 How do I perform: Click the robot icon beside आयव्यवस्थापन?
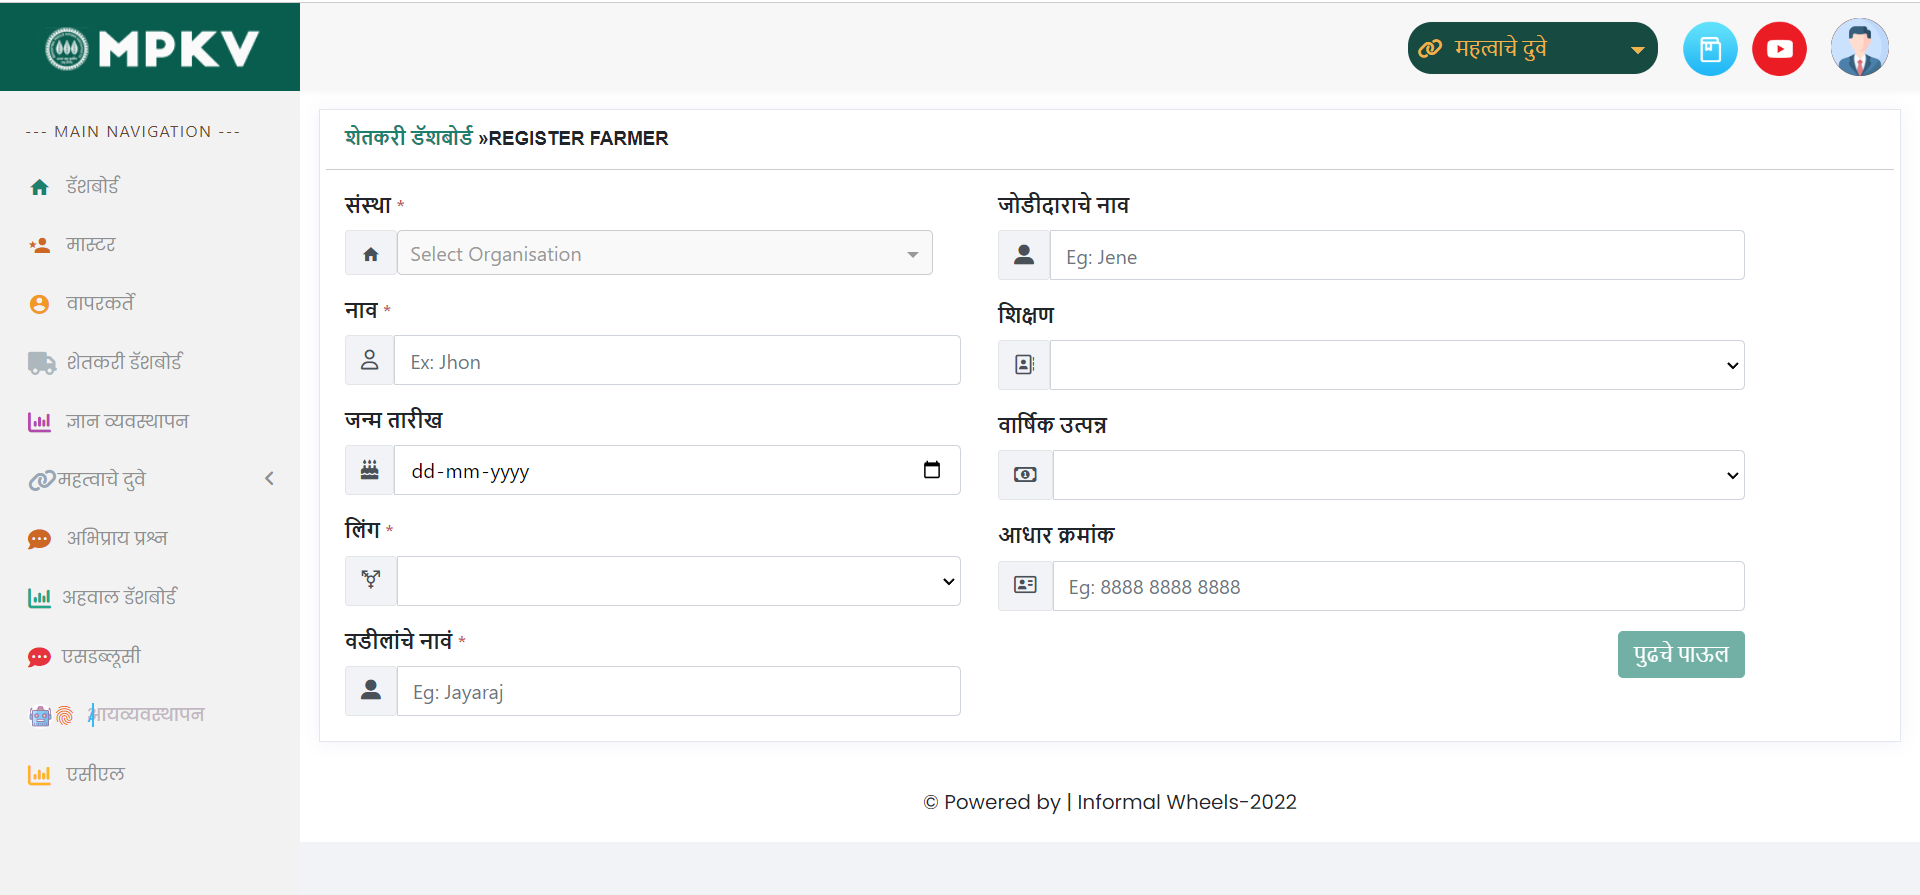point(39,716)
